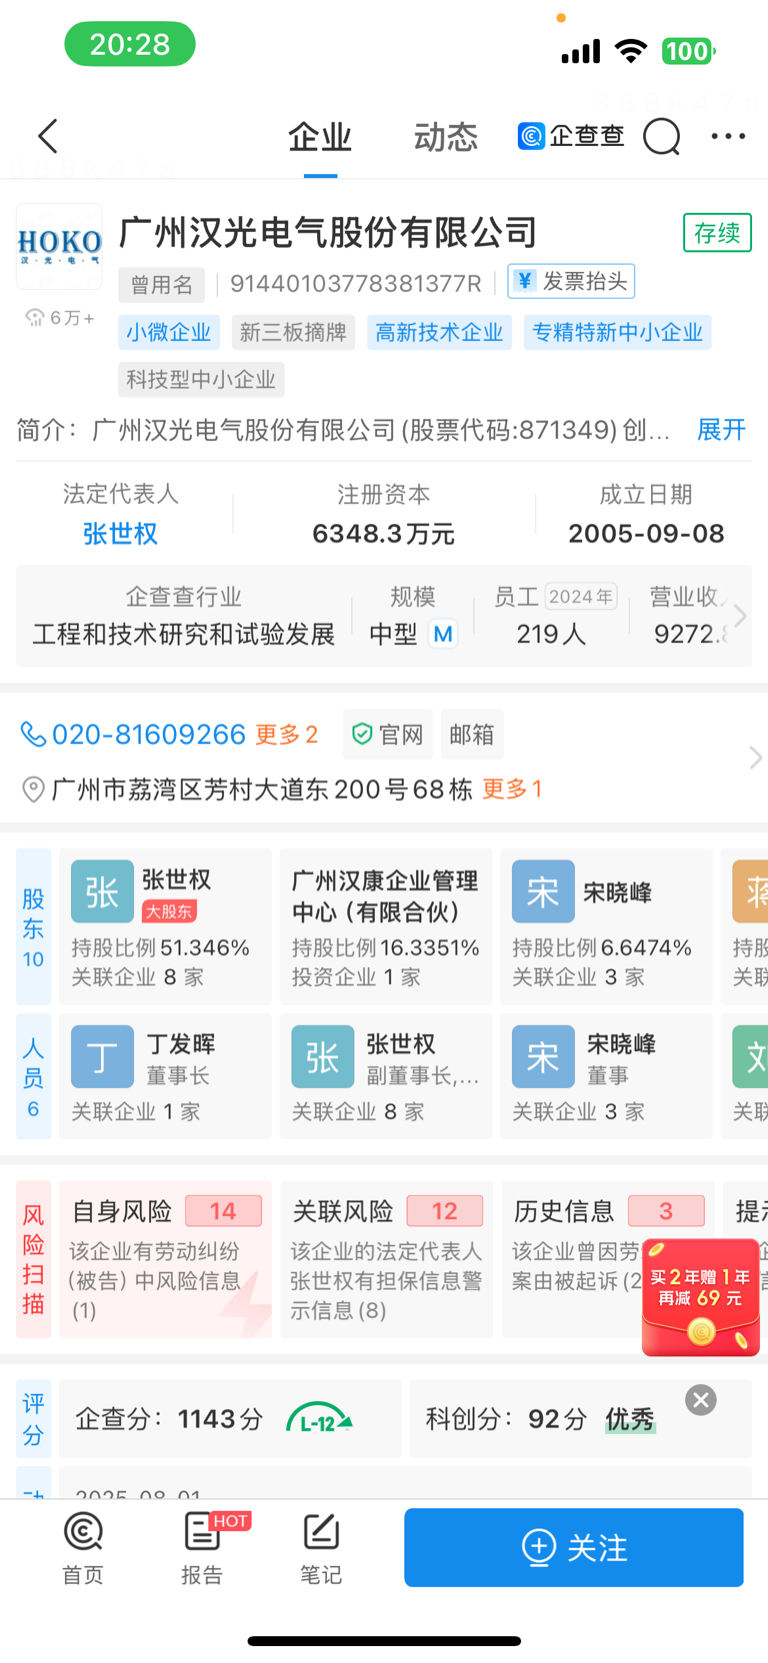Open 关联风险 12 risk card
Screen dimensions: 768x1663
(x=385, y=1259)
